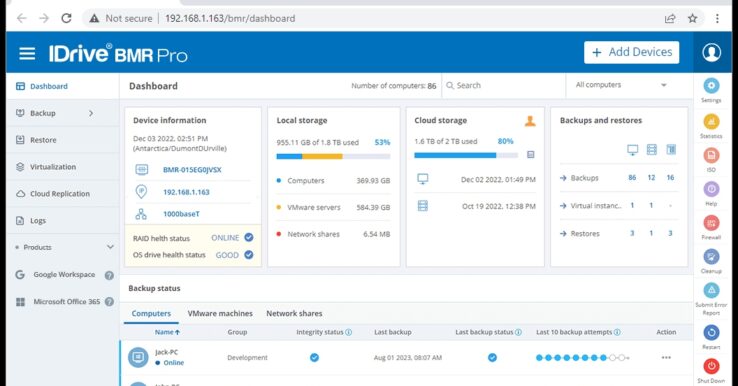The height and width of the screenshot is (386, 738).
Task: Click the ISO icon in the right sidebar
Action: [x=711, y=155]
